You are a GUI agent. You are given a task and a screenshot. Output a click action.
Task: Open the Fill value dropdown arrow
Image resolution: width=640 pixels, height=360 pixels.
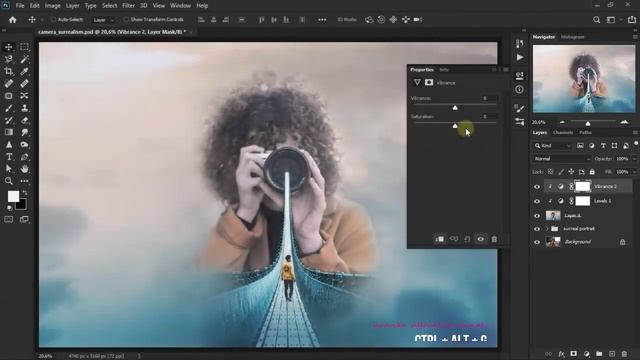click(634, 172)
